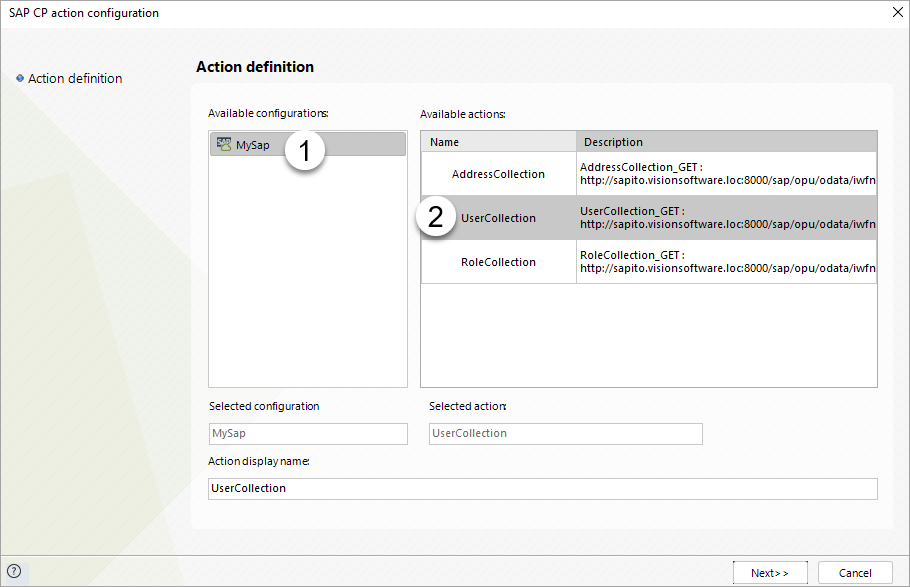Click the Selected action field
The width and height of the screenshot is (910, 587).
click(565, 434)
